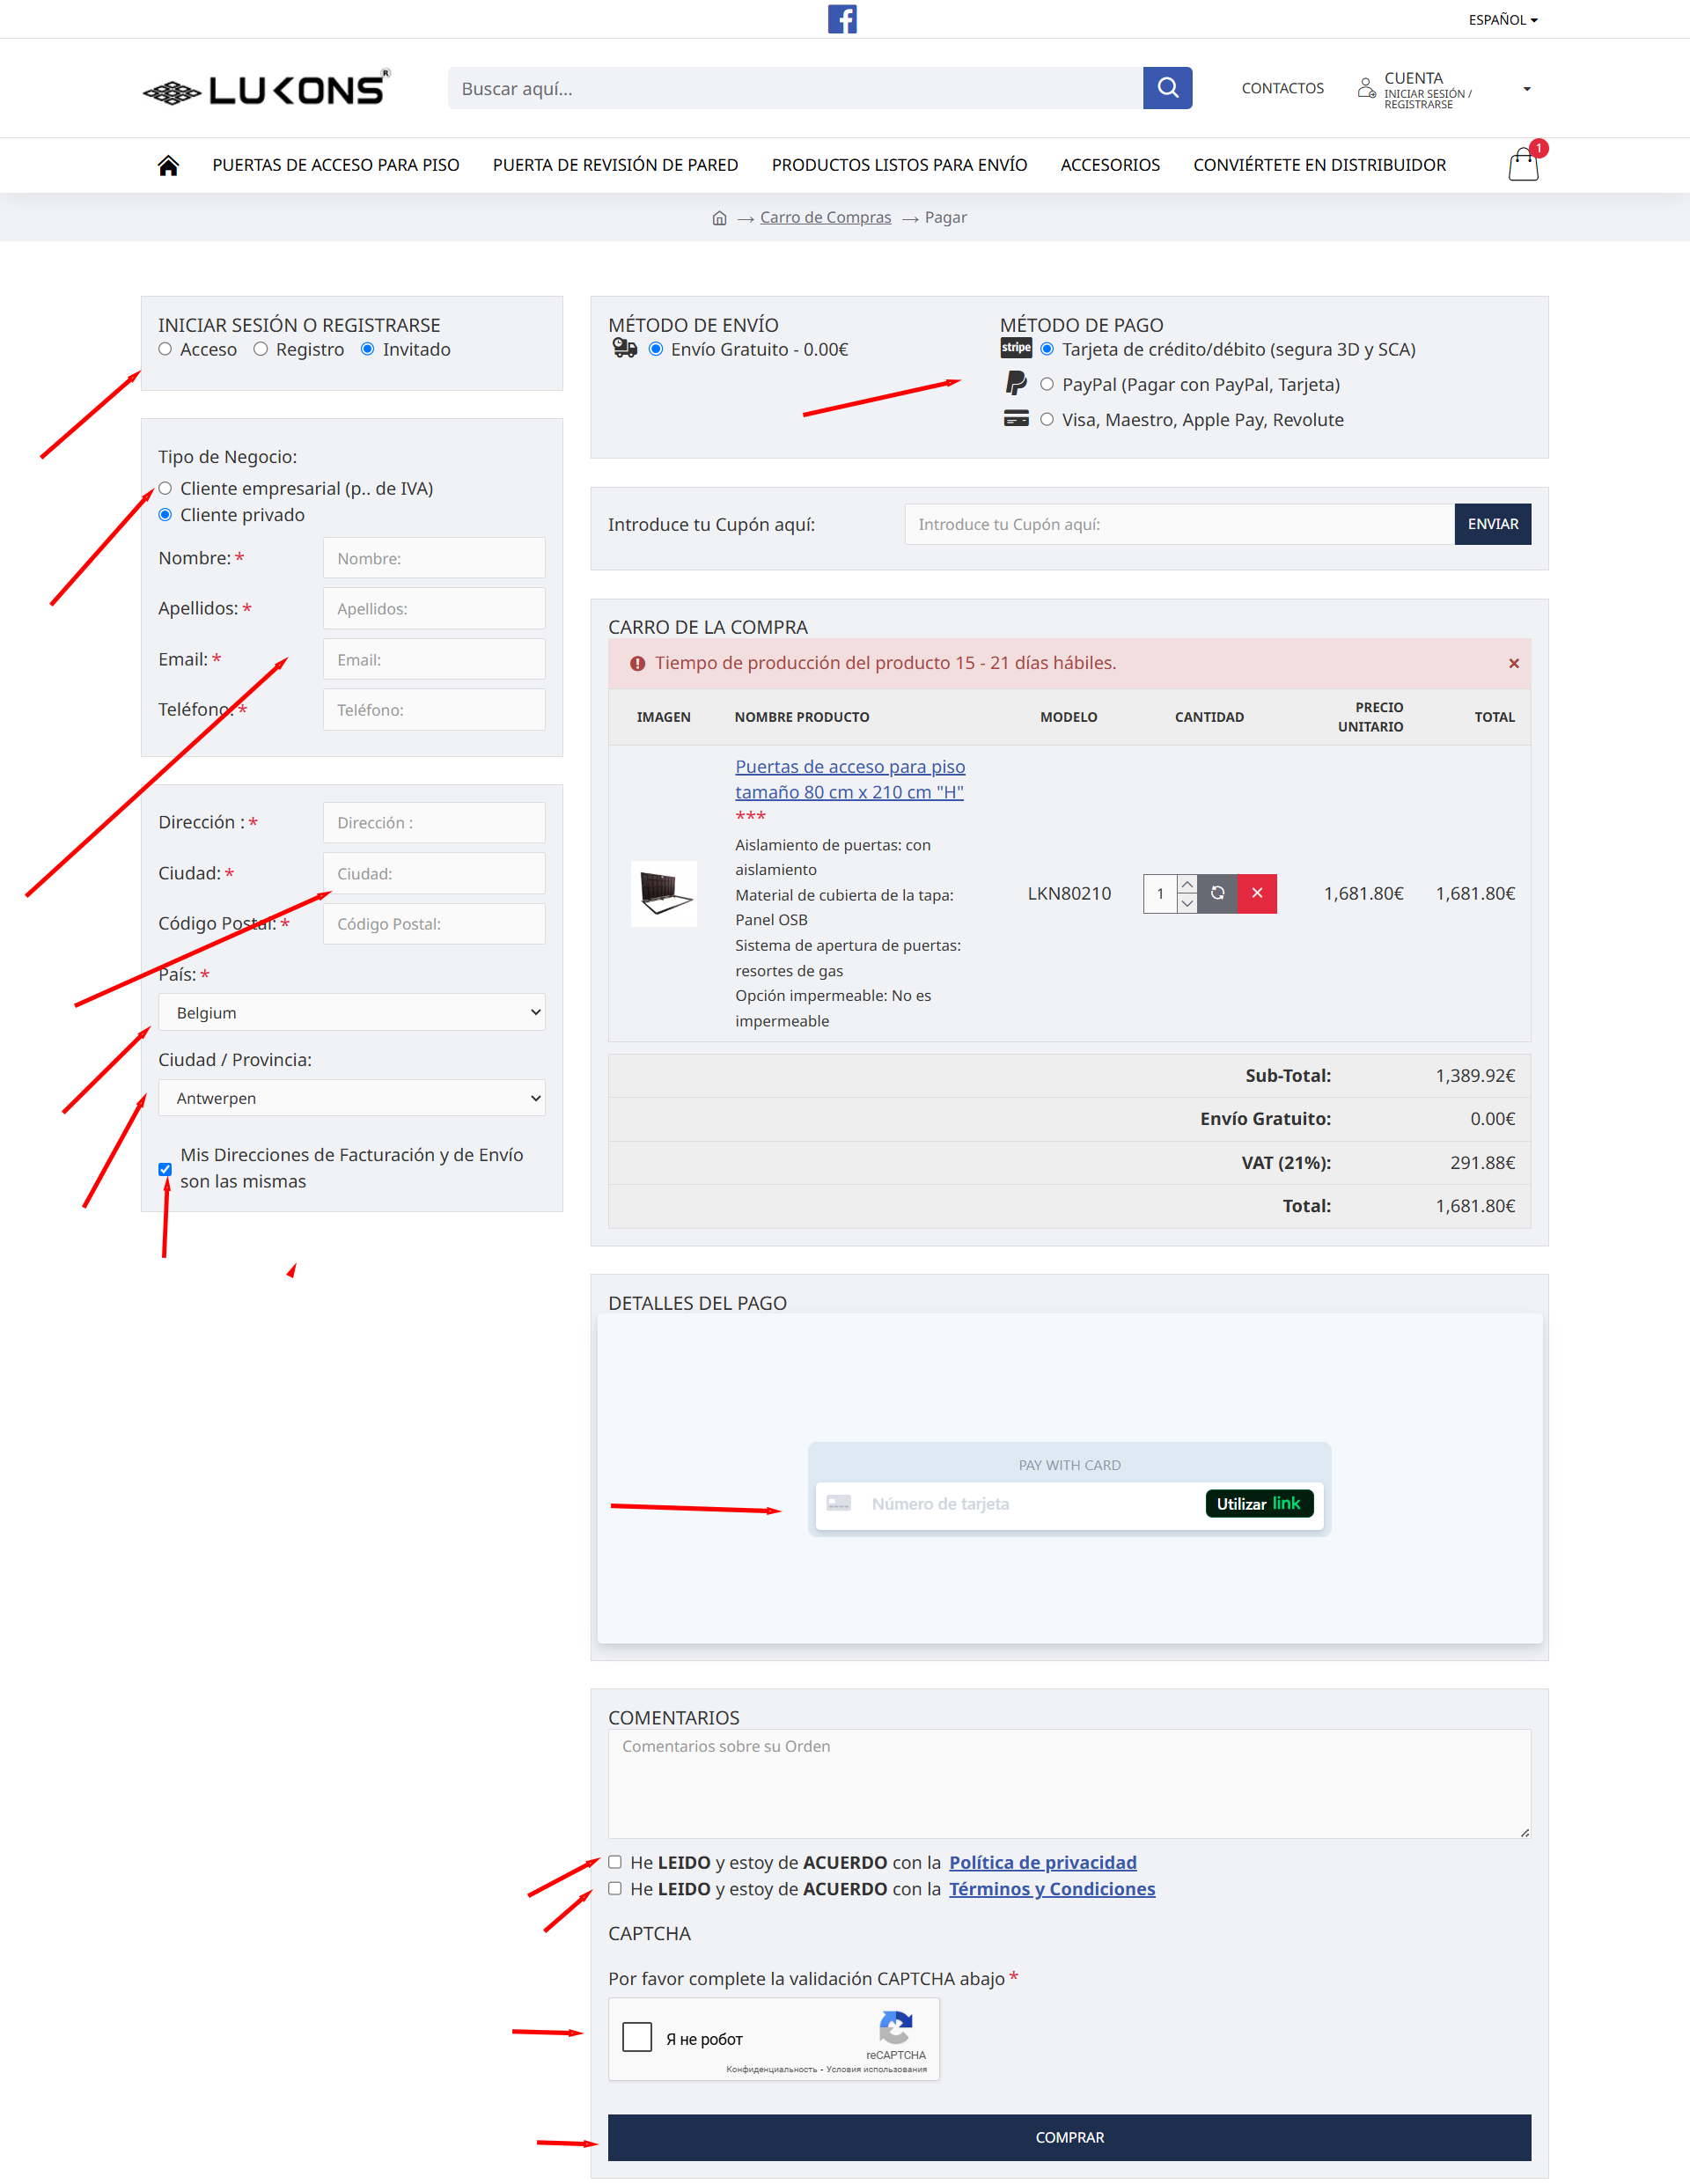1690x2184 pixels.
Task: Open the account user icon
Action: tap(1366, 88)
